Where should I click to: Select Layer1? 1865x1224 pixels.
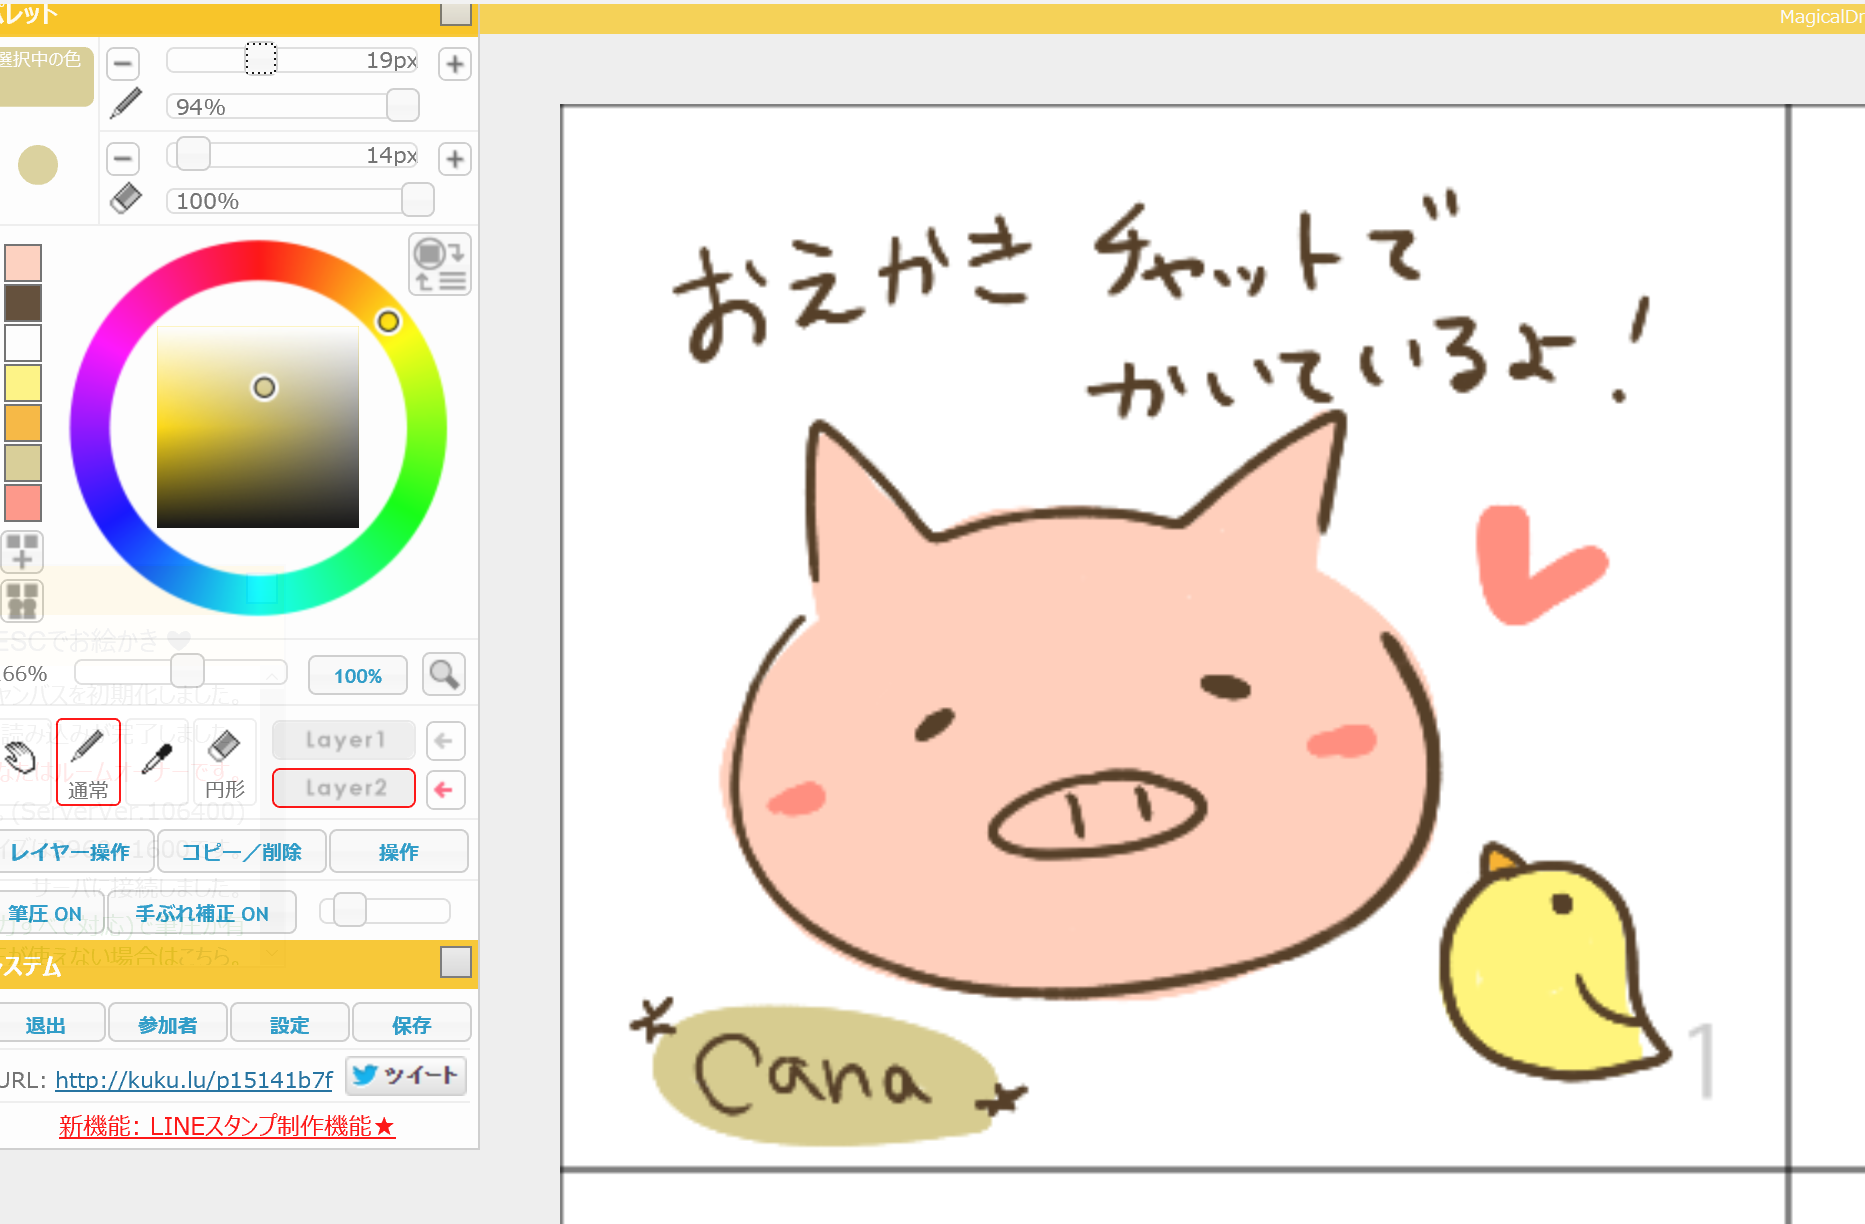[344, 740]
